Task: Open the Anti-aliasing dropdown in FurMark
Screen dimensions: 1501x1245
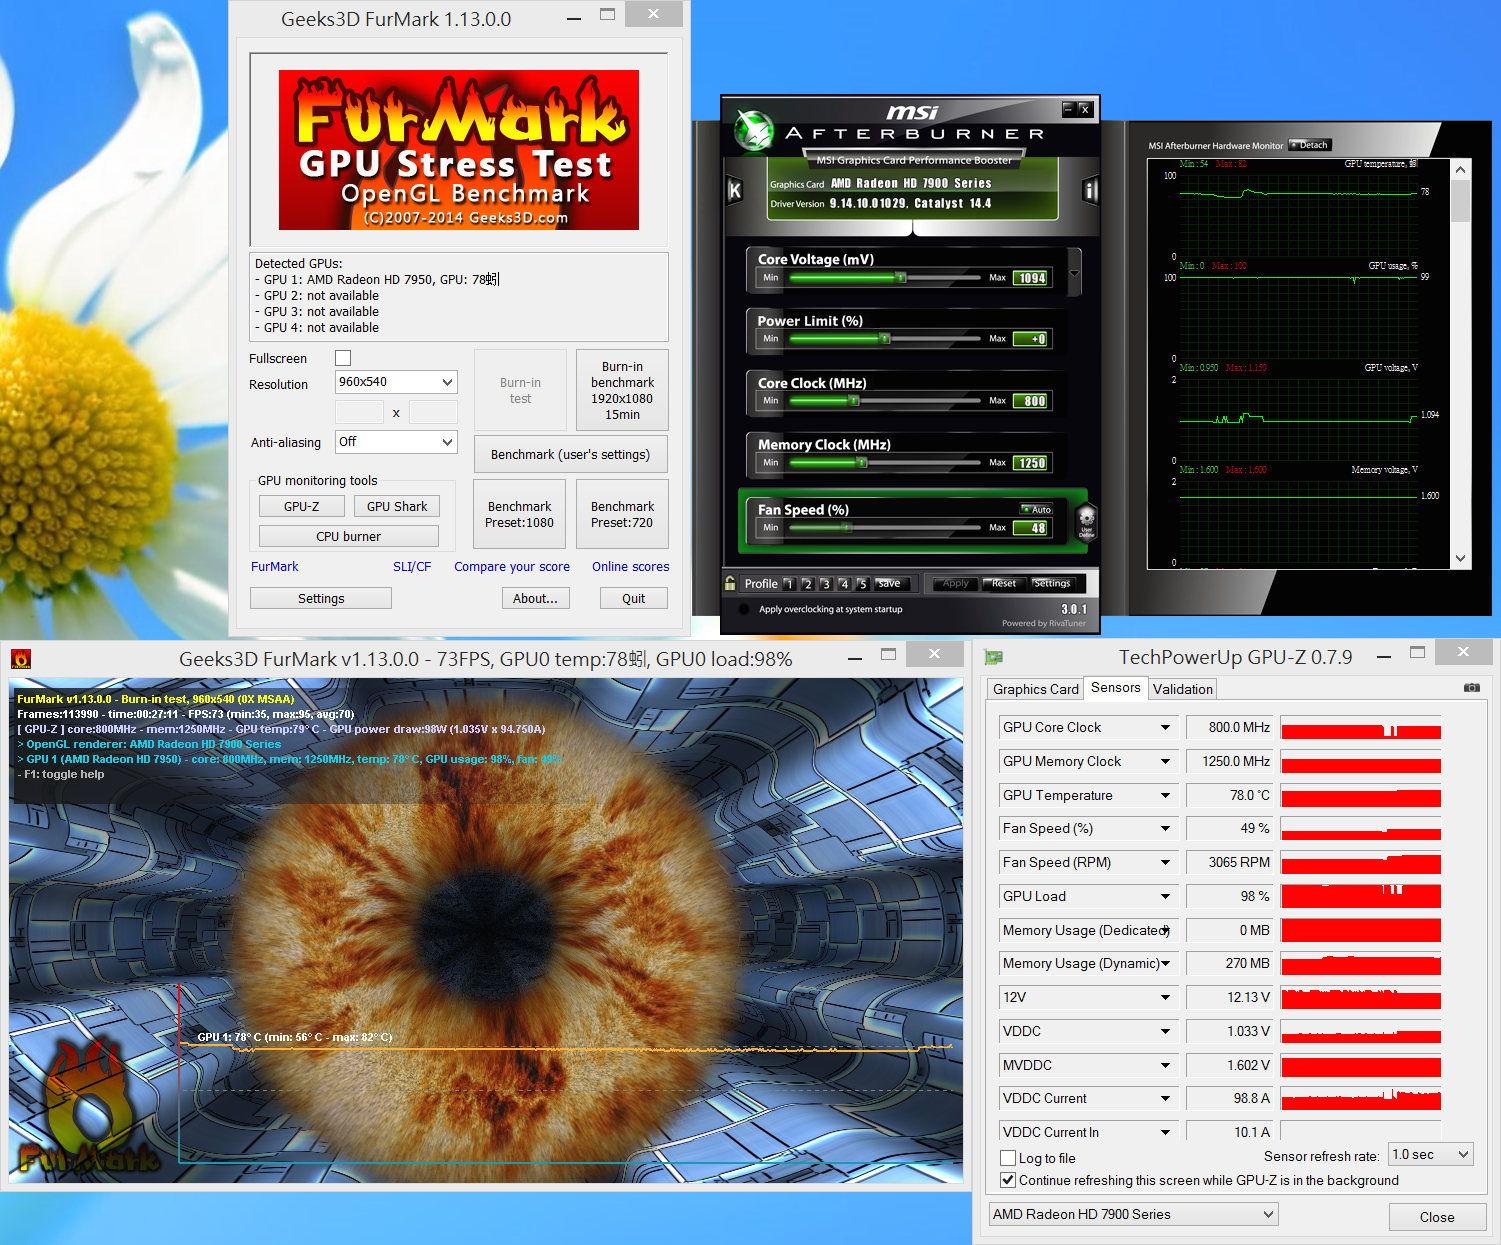Action: pyautogui.click(x=396, y=442)
